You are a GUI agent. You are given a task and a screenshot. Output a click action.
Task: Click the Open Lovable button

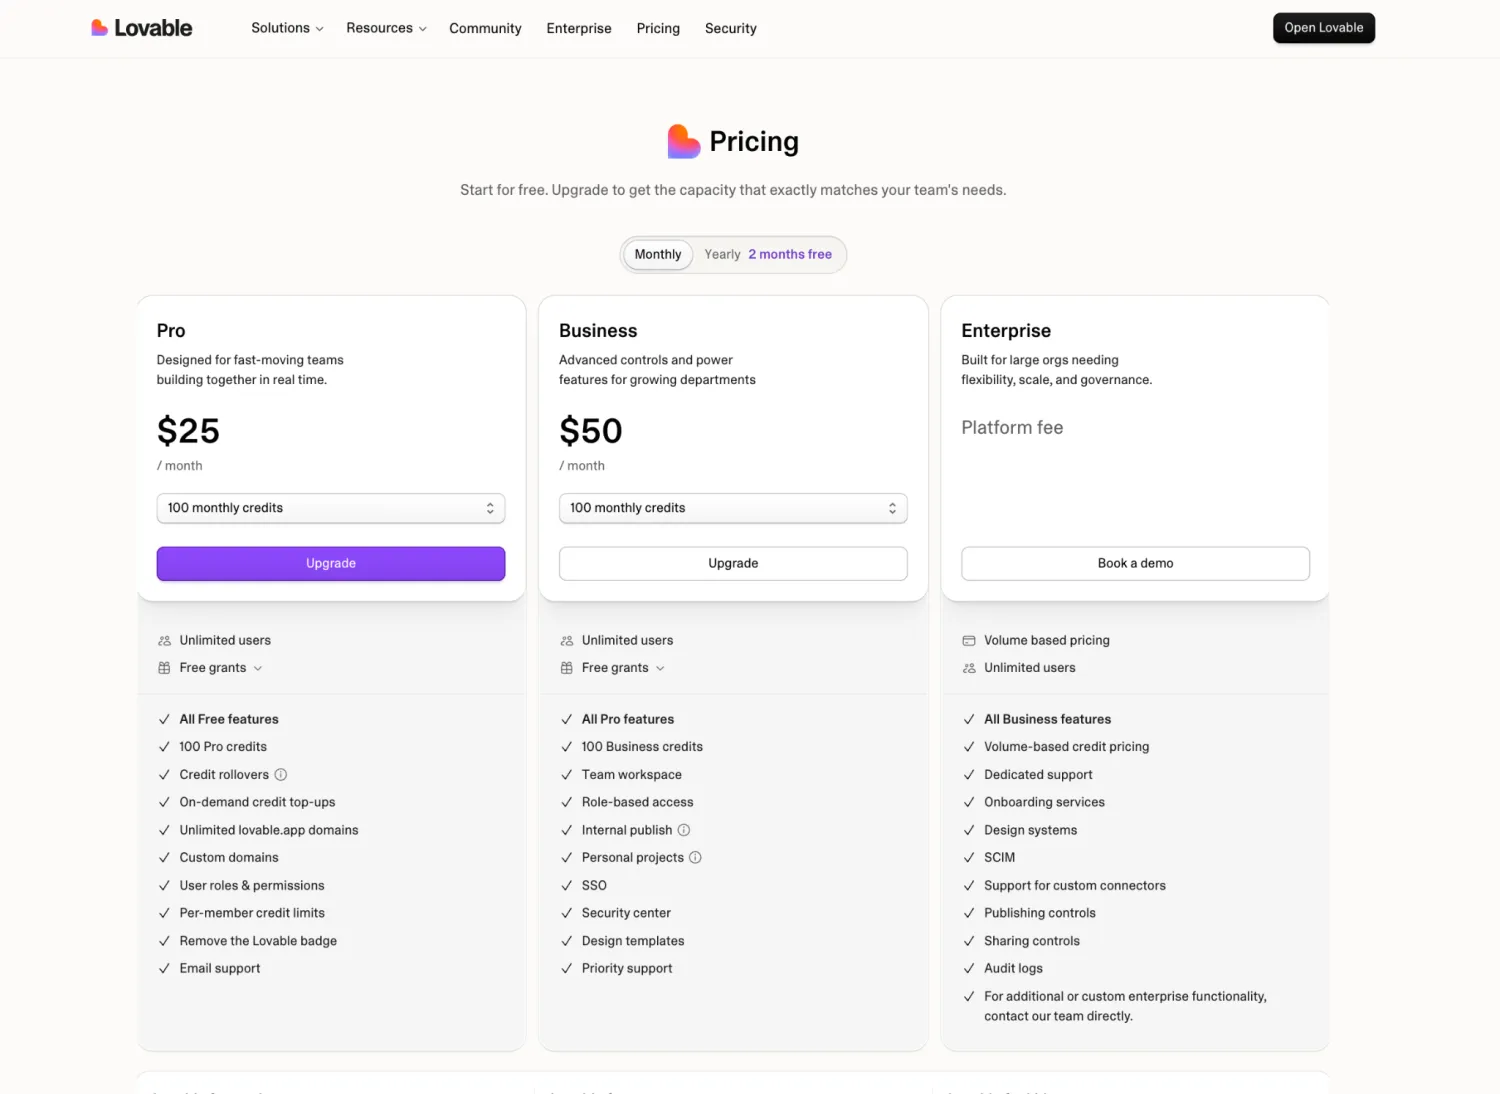[x=1324, y=28]
